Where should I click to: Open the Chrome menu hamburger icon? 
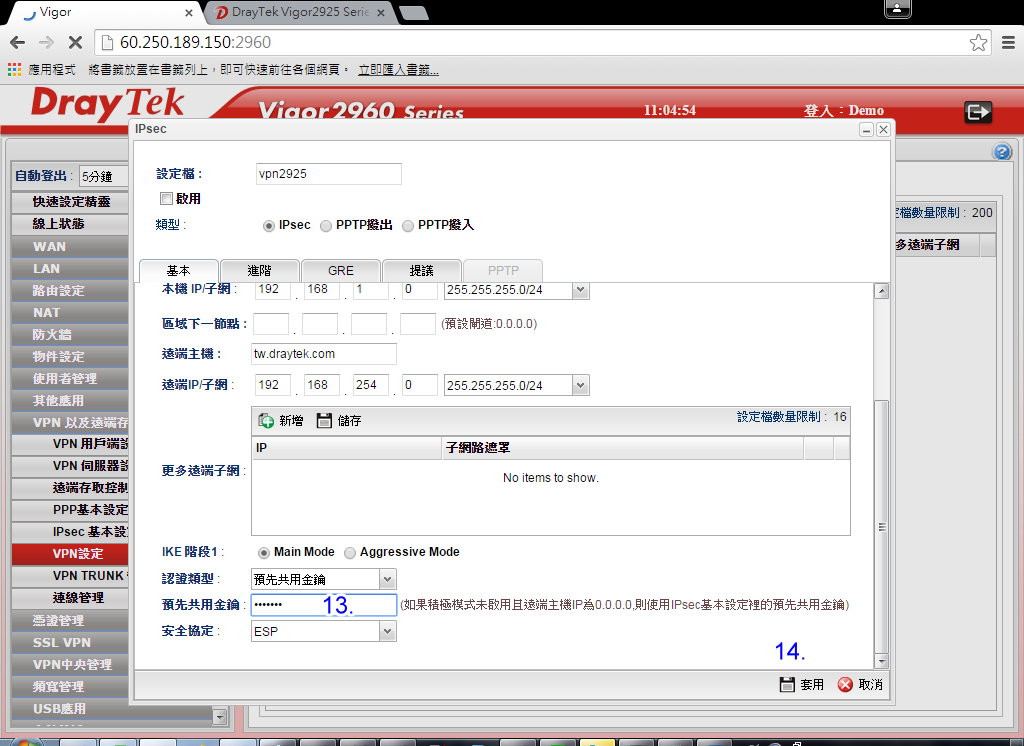(x=1008, y=43)
